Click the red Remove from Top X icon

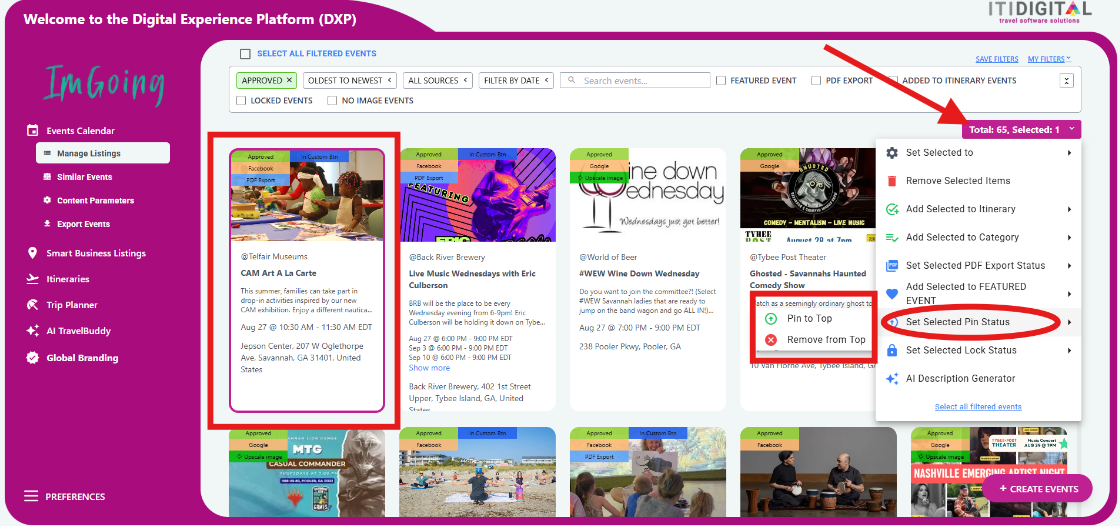tap(771, 340)
